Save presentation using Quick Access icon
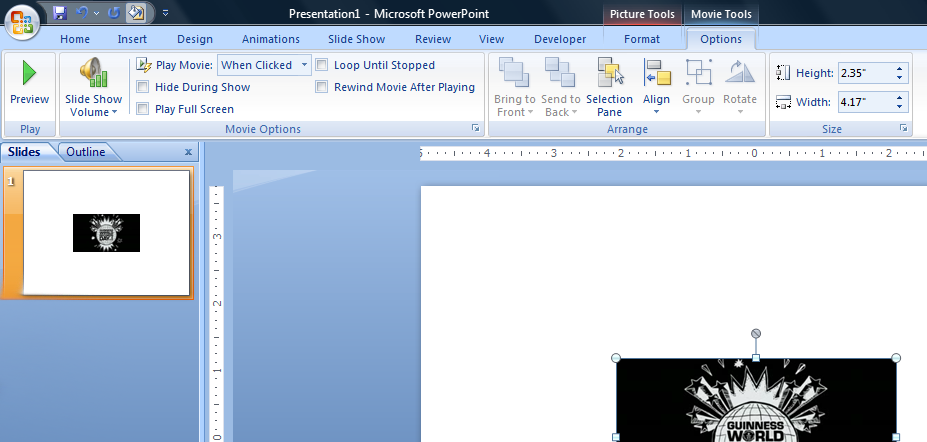Viewport: 927px width, 442px height. [x=60, y=13]
